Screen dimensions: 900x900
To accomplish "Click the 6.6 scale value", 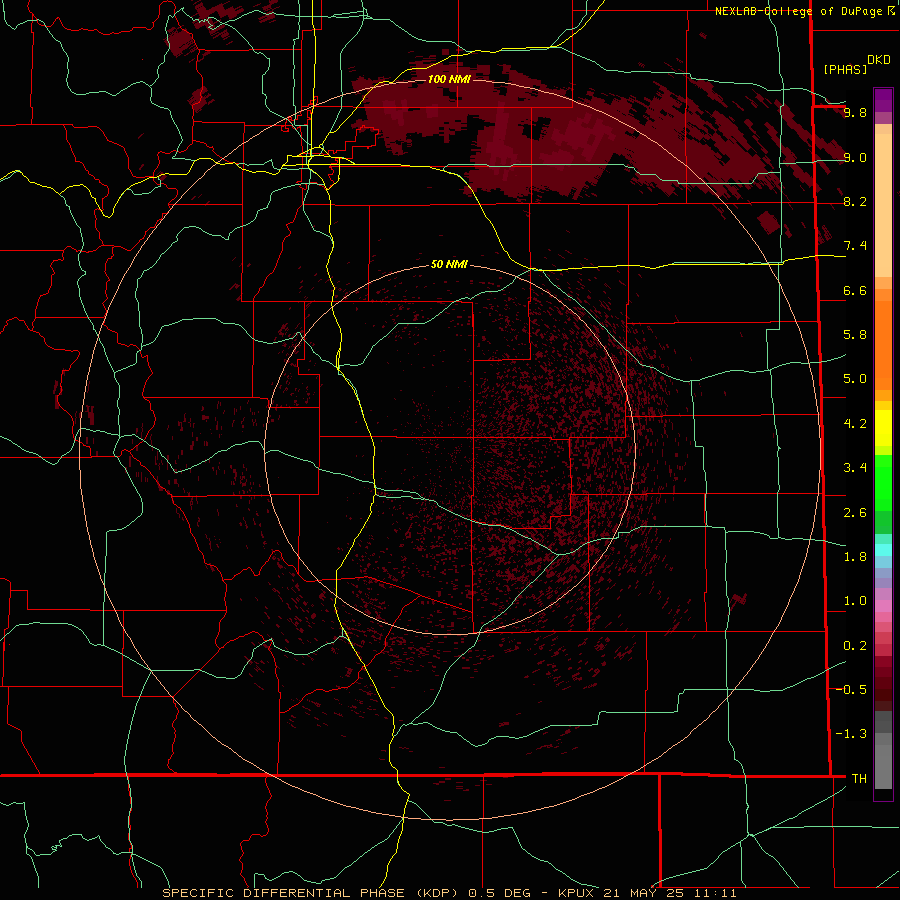I will 855,290.
